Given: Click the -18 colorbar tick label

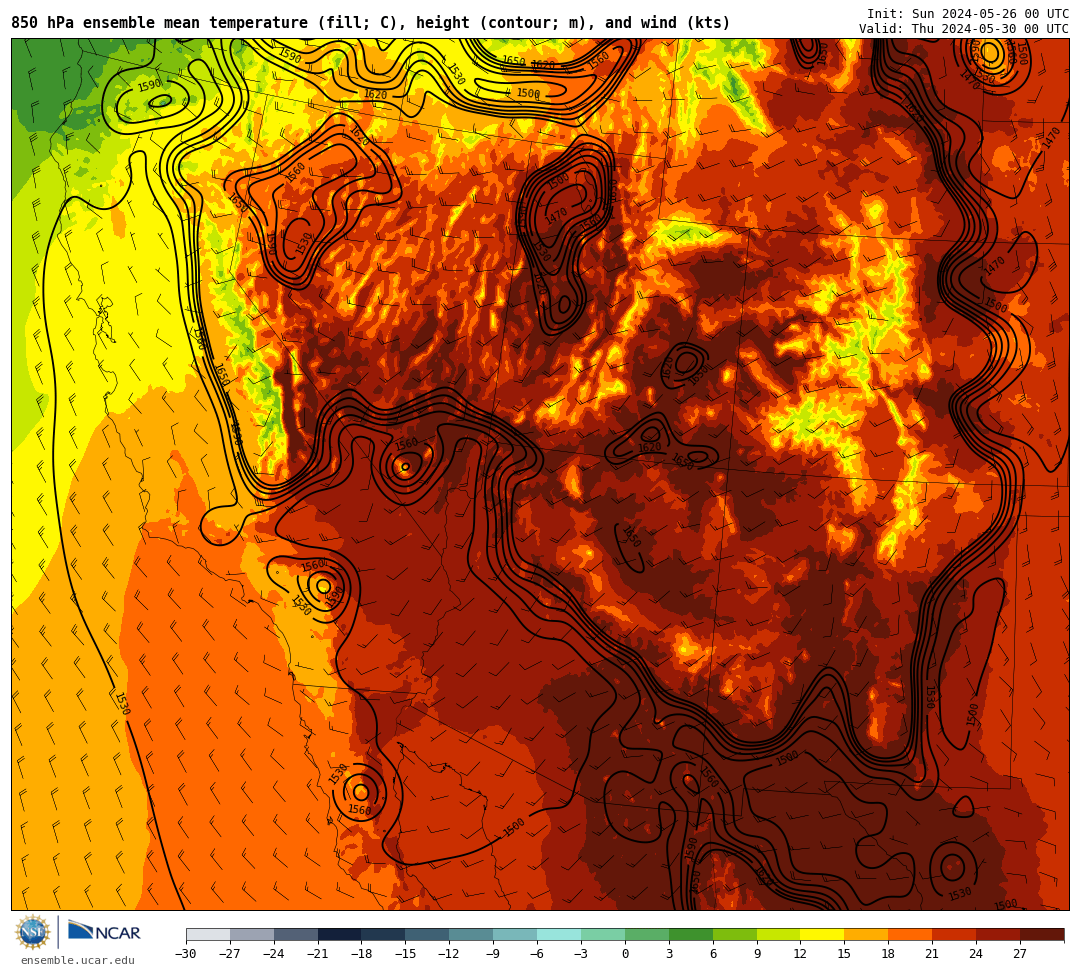Looking at the screenshot, I should coord(362,954).
